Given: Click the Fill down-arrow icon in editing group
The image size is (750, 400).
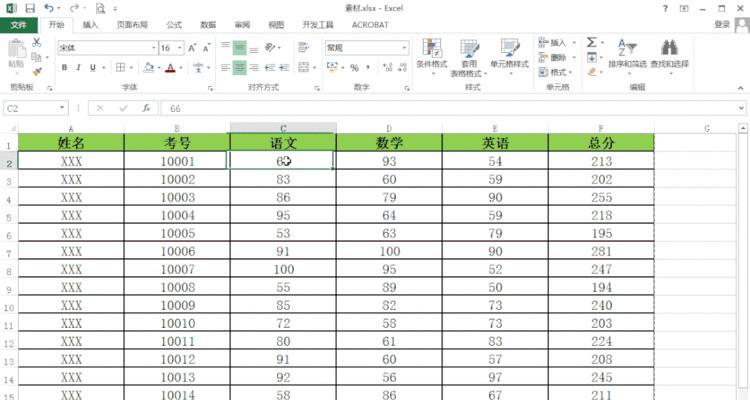Looking at the screenshot, I should coord(592,57).
